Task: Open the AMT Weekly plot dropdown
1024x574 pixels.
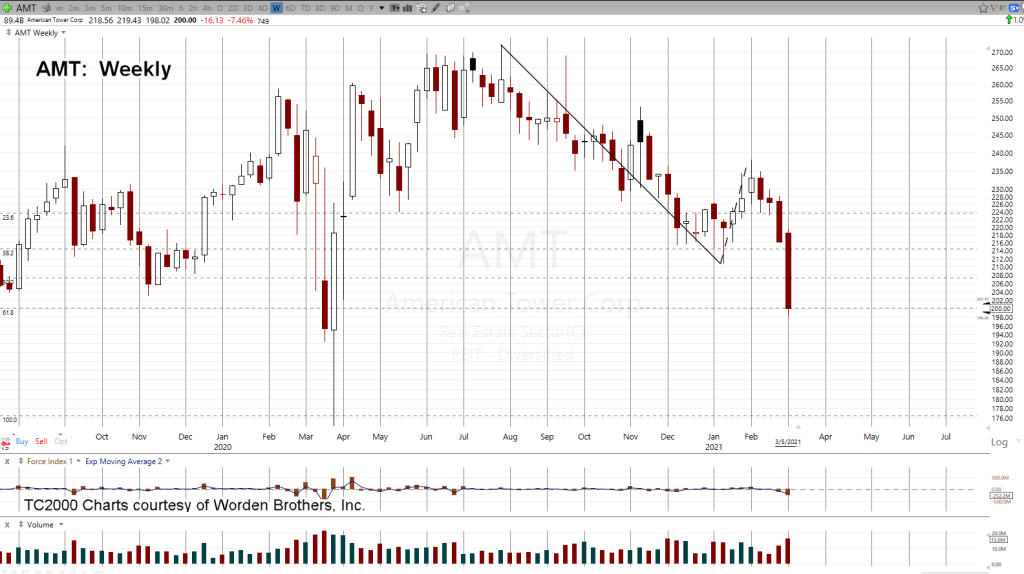Action: point(63,32)
